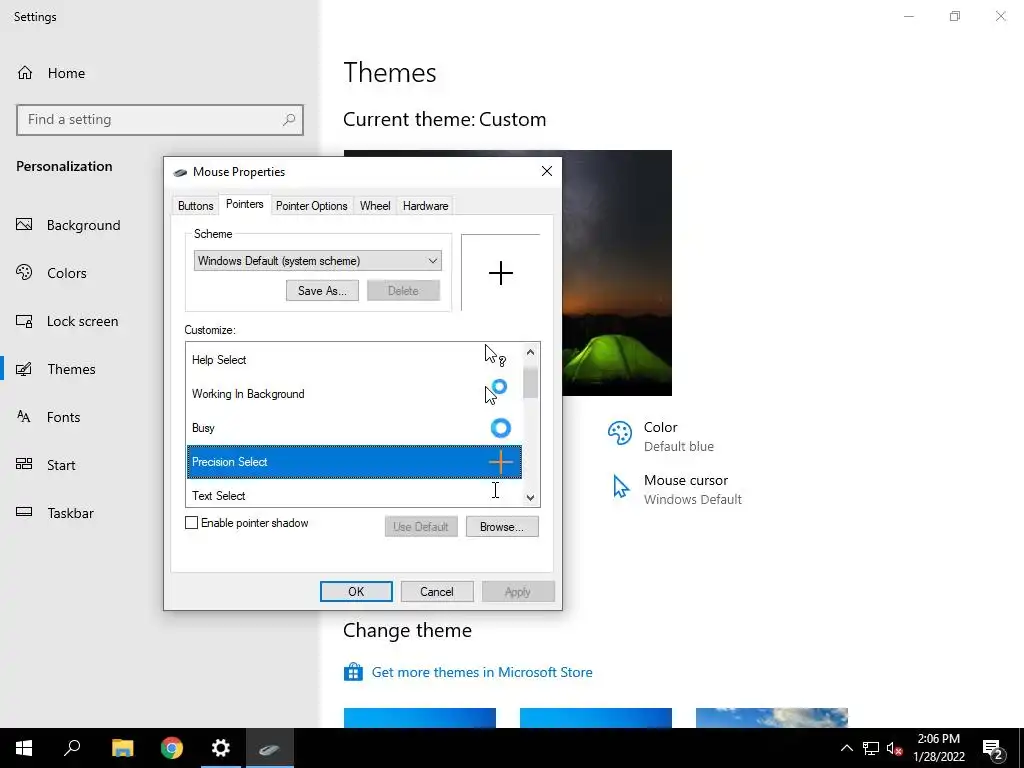Show hidden system tray icons

(x=846, y=748)
